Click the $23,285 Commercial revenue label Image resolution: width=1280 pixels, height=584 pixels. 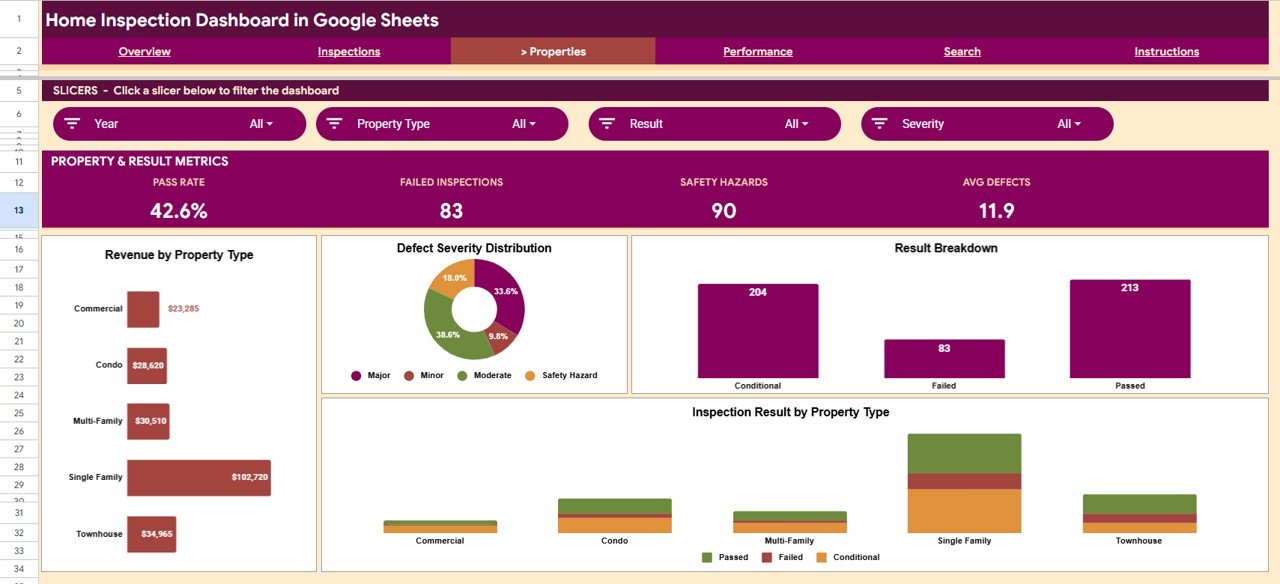pos(183,309)
